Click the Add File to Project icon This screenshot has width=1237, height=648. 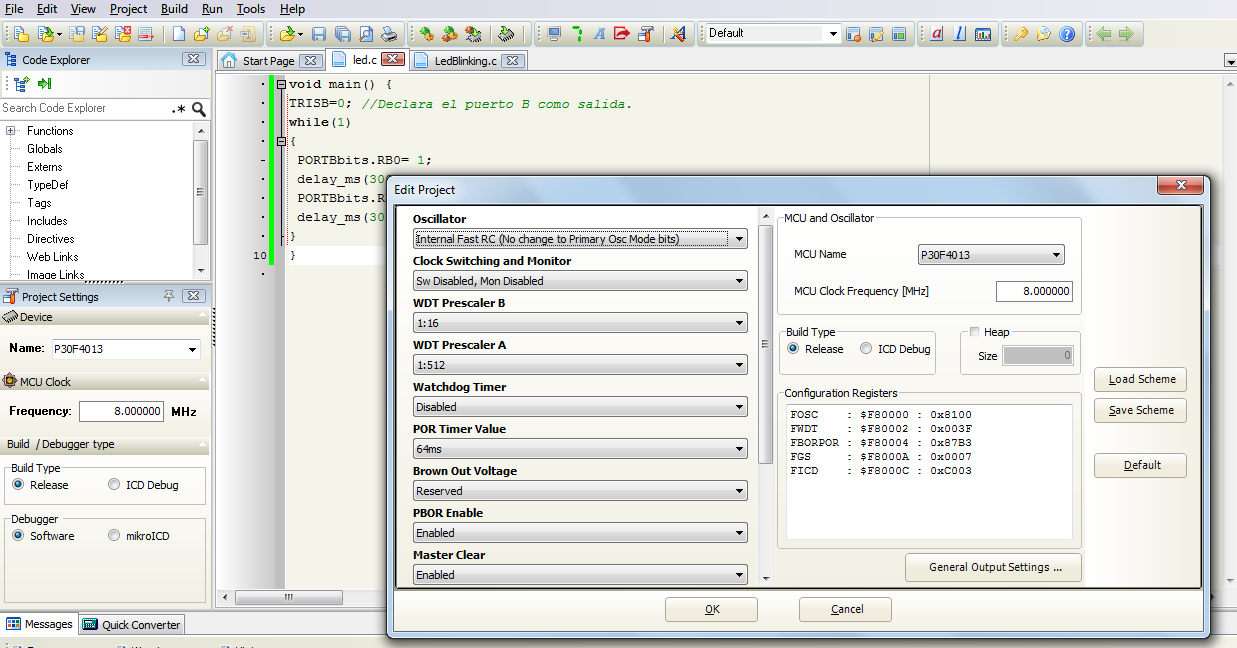pos(201,34)
